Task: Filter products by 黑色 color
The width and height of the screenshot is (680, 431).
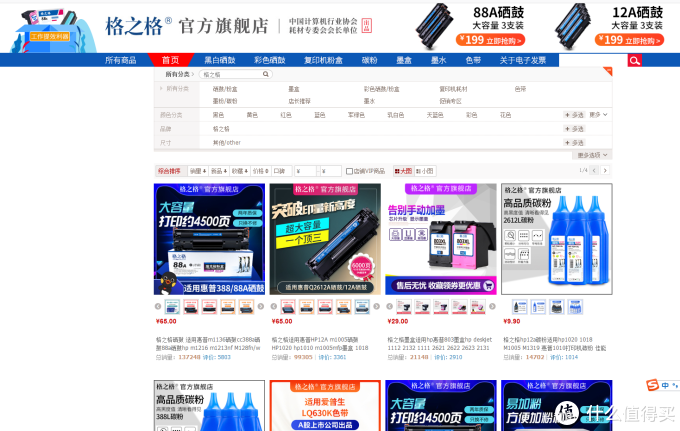Action: (218, 115)
